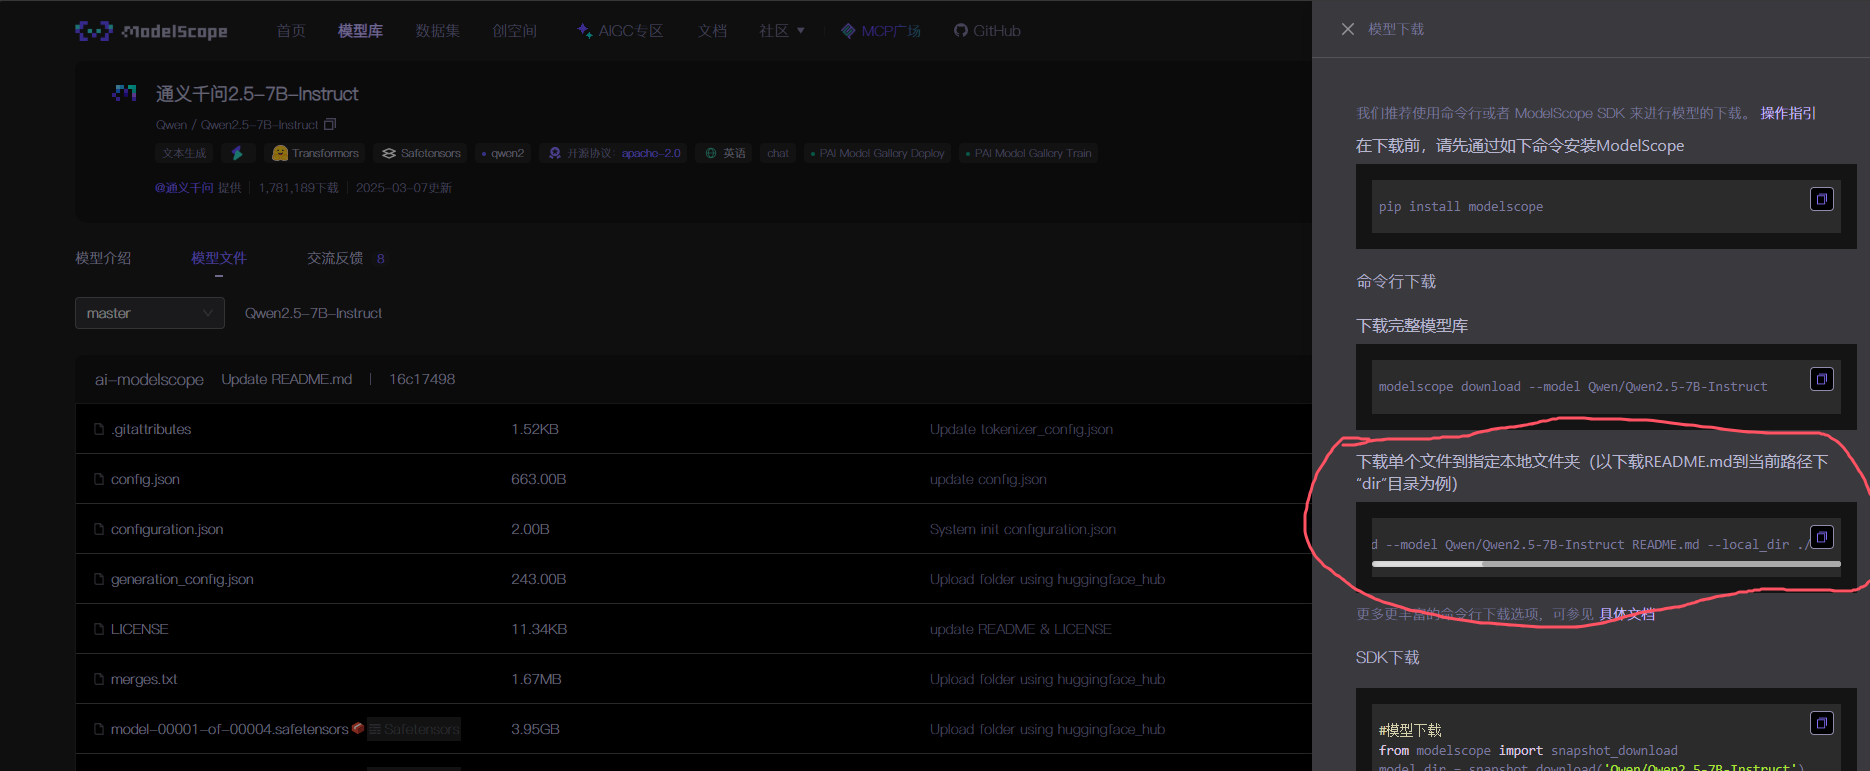Click the 3.95GB size of model-00001 file

[535, 729]
